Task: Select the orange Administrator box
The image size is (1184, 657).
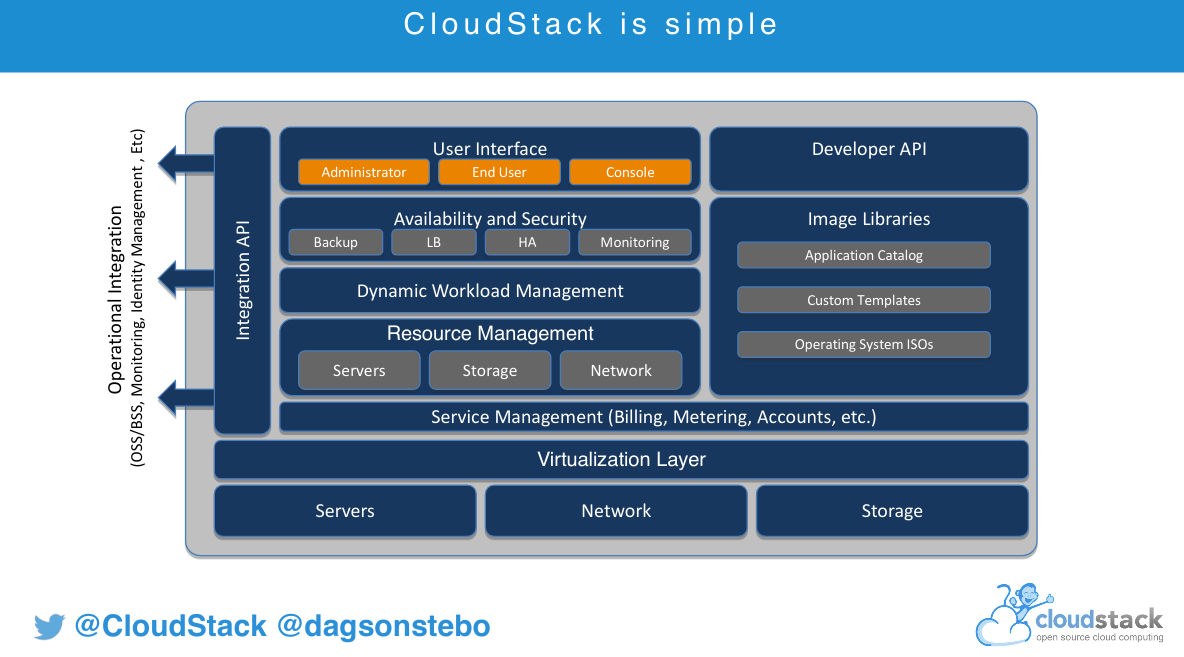Action: coord(364,172)
